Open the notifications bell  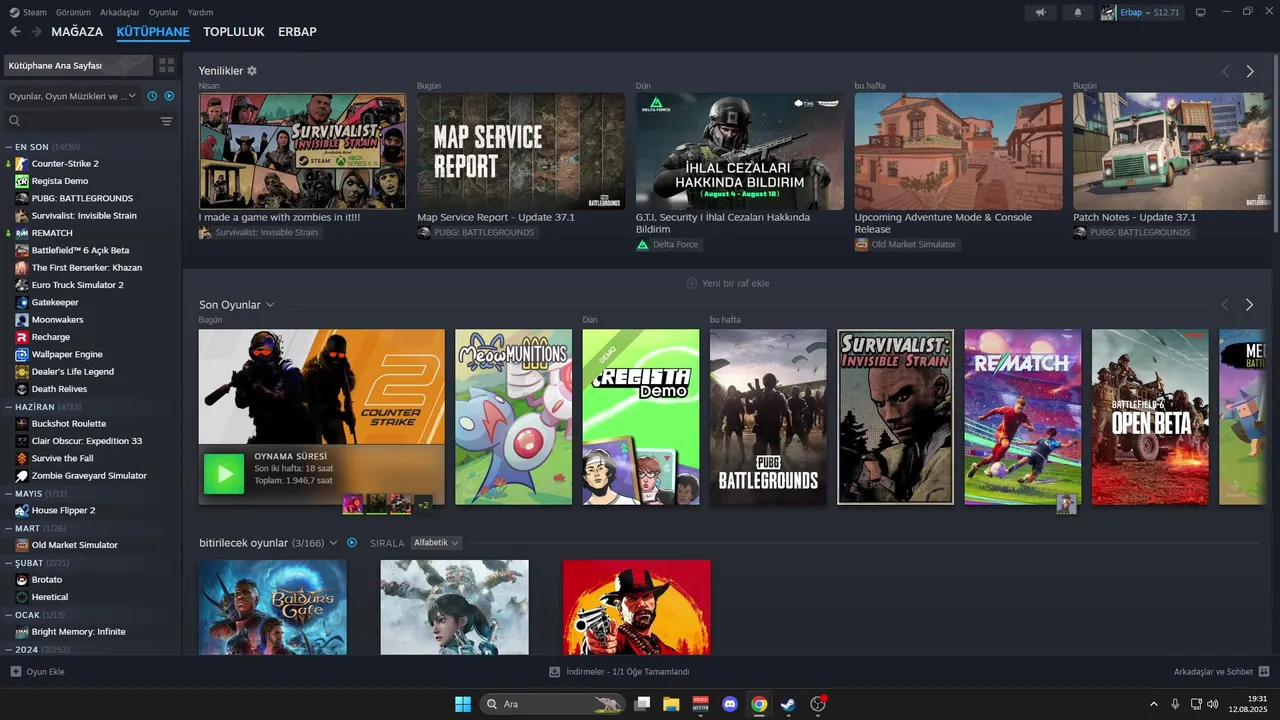[1078, 12]
